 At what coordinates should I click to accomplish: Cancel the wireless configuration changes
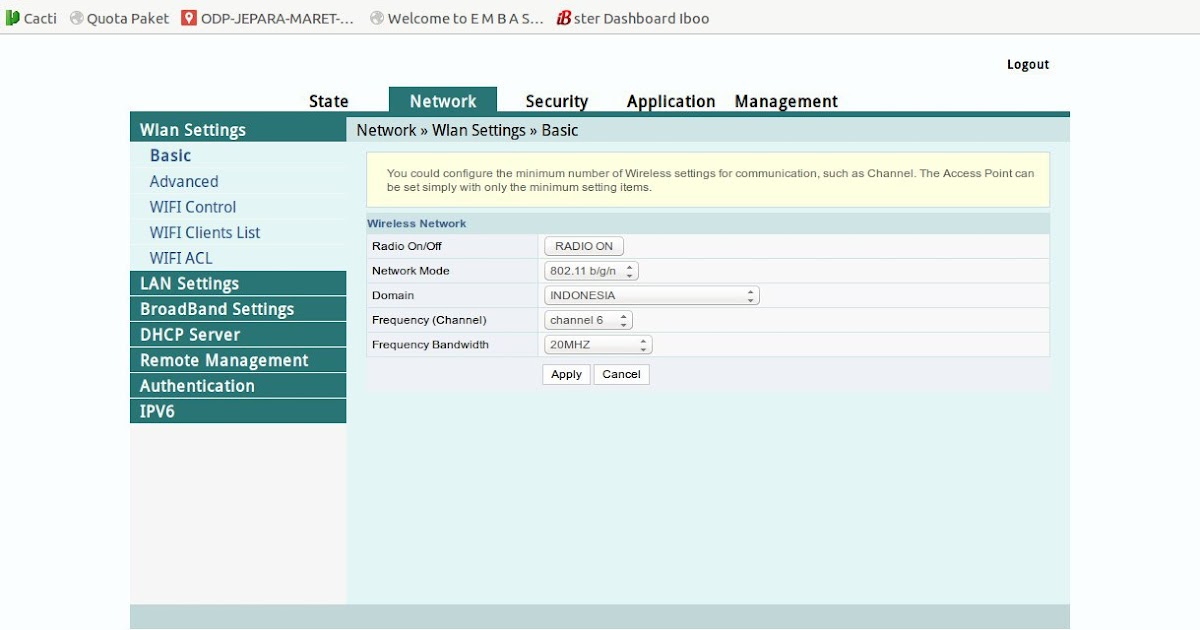621,374
